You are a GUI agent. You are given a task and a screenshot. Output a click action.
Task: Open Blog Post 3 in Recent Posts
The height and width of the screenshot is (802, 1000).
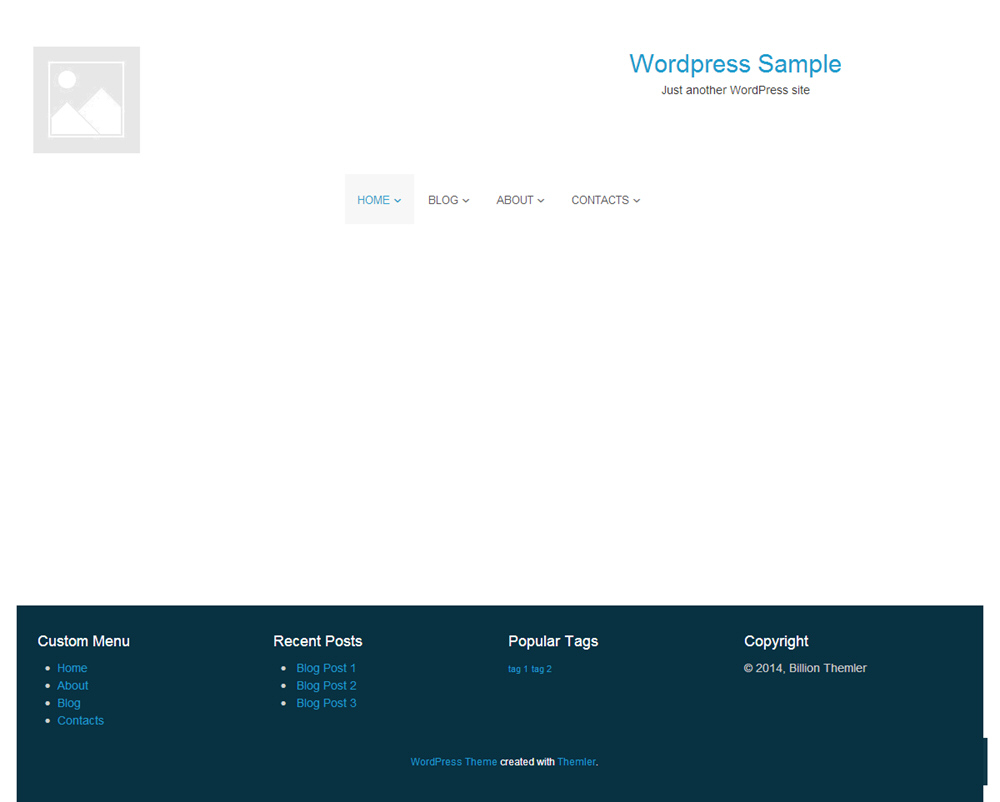pos(327,703)
